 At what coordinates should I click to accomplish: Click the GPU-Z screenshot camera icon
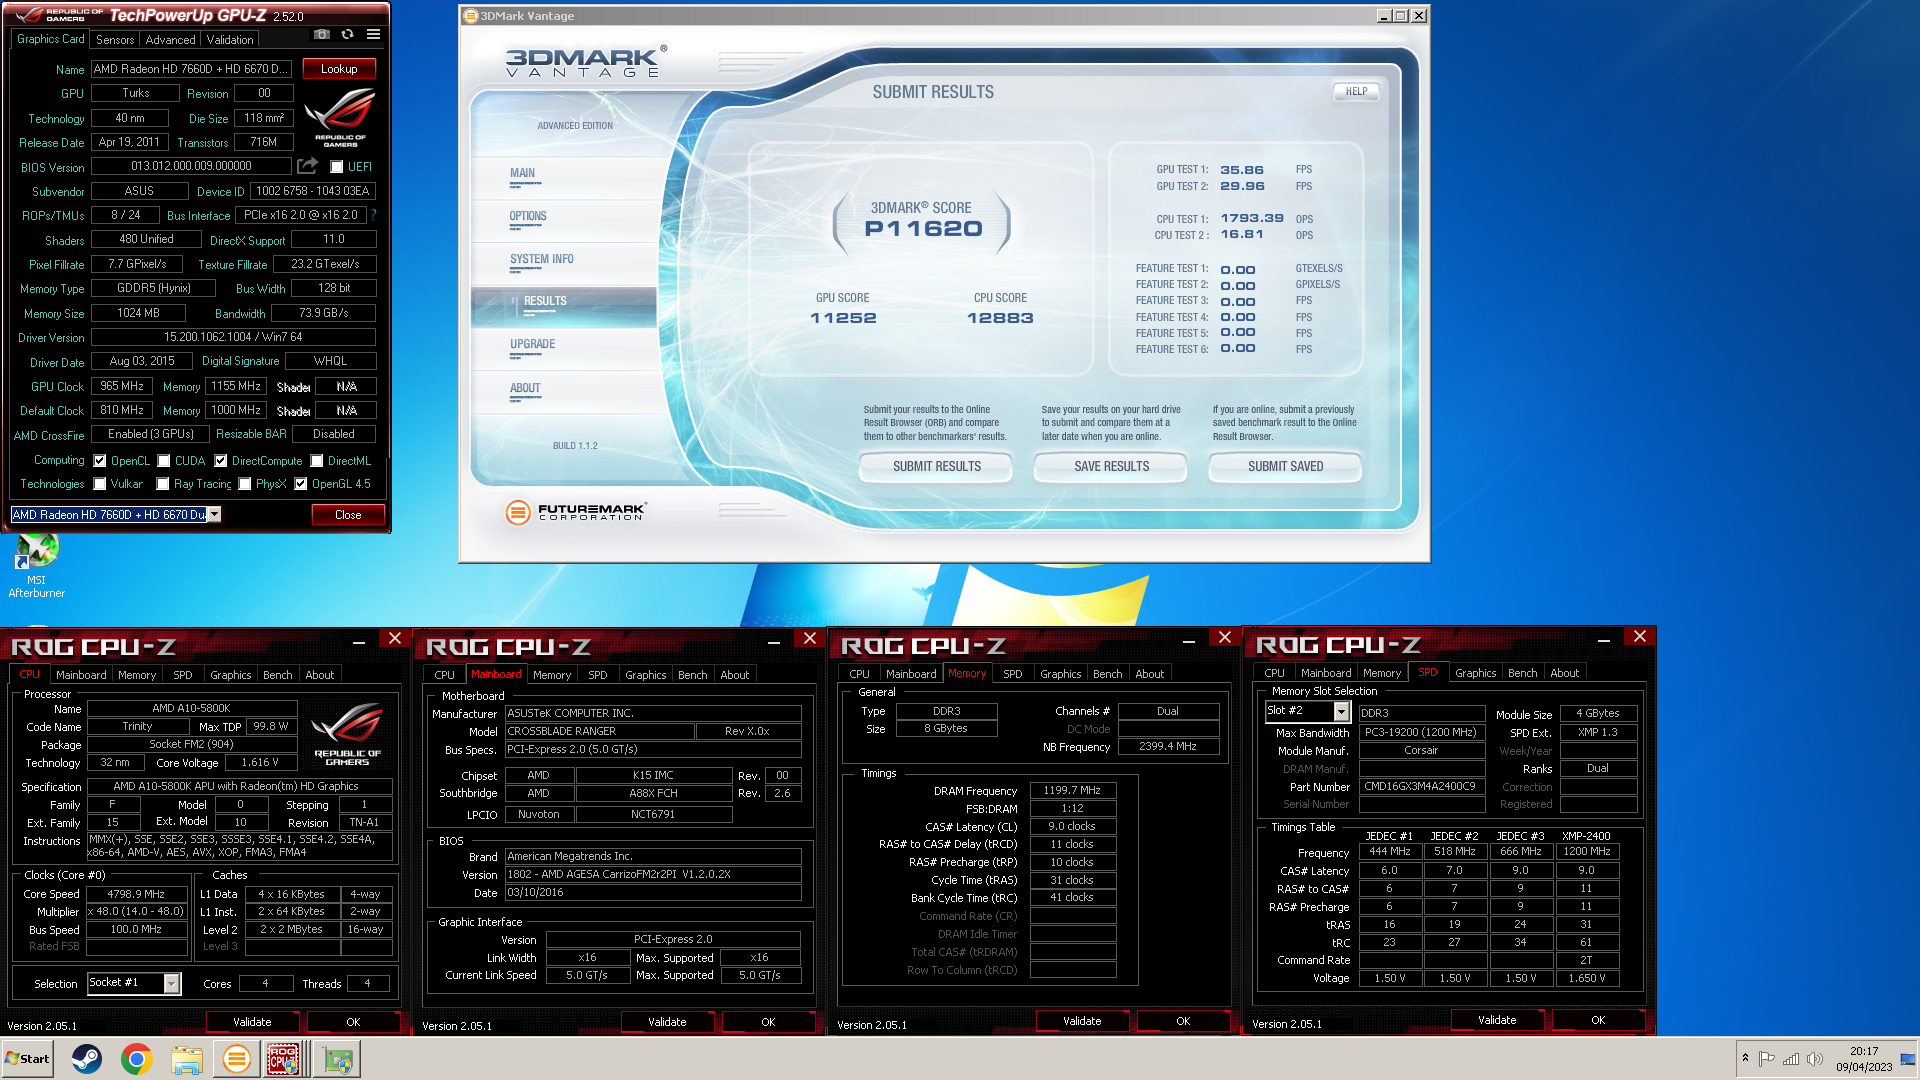click(322, 35)
